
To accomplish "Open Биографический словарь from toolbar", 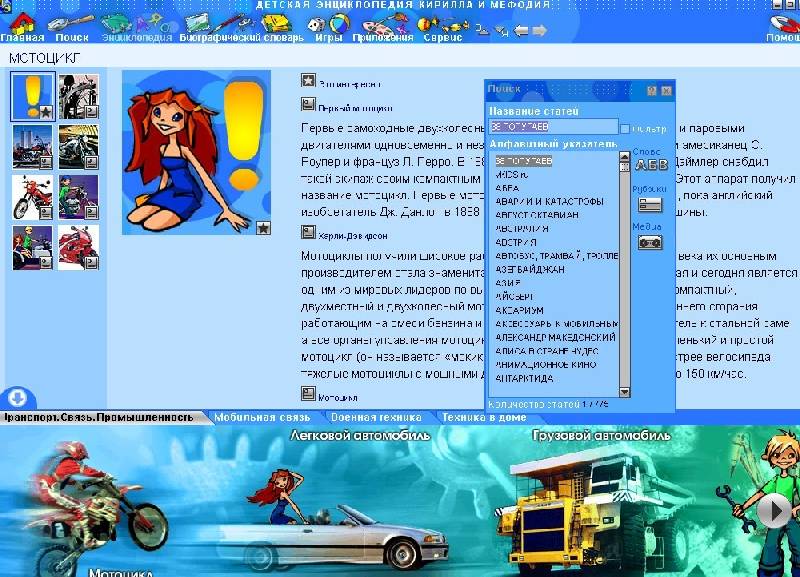I will tap(241, 27).
